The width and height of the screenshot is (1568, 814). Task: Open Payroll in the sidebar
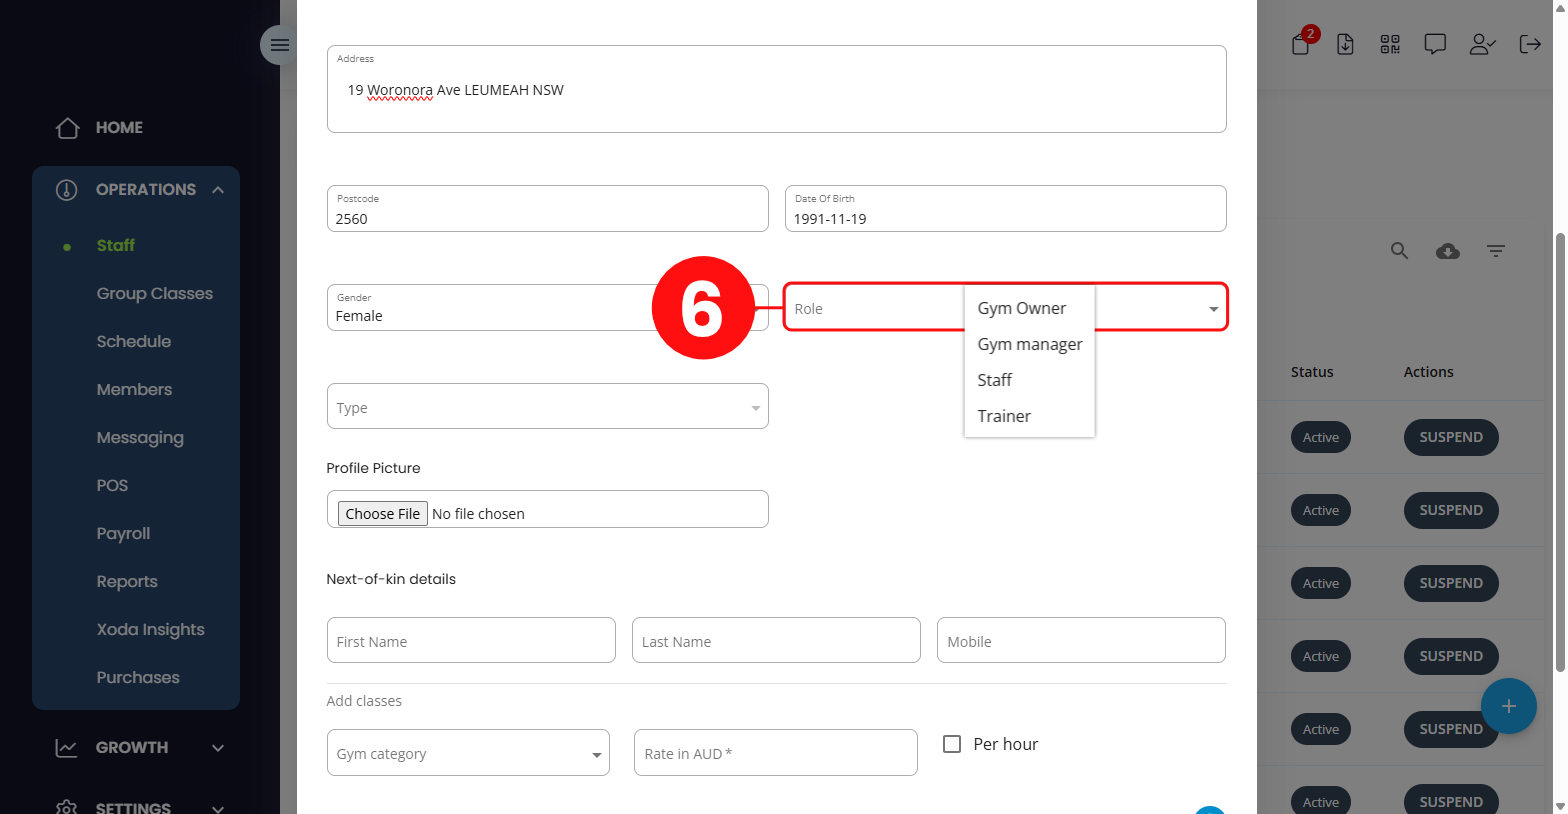[x=123, y=534]
